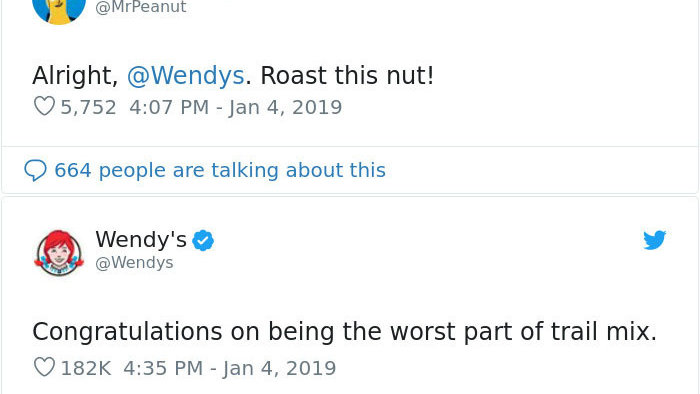Click the 5,752 likes count

tap(88, 107)
